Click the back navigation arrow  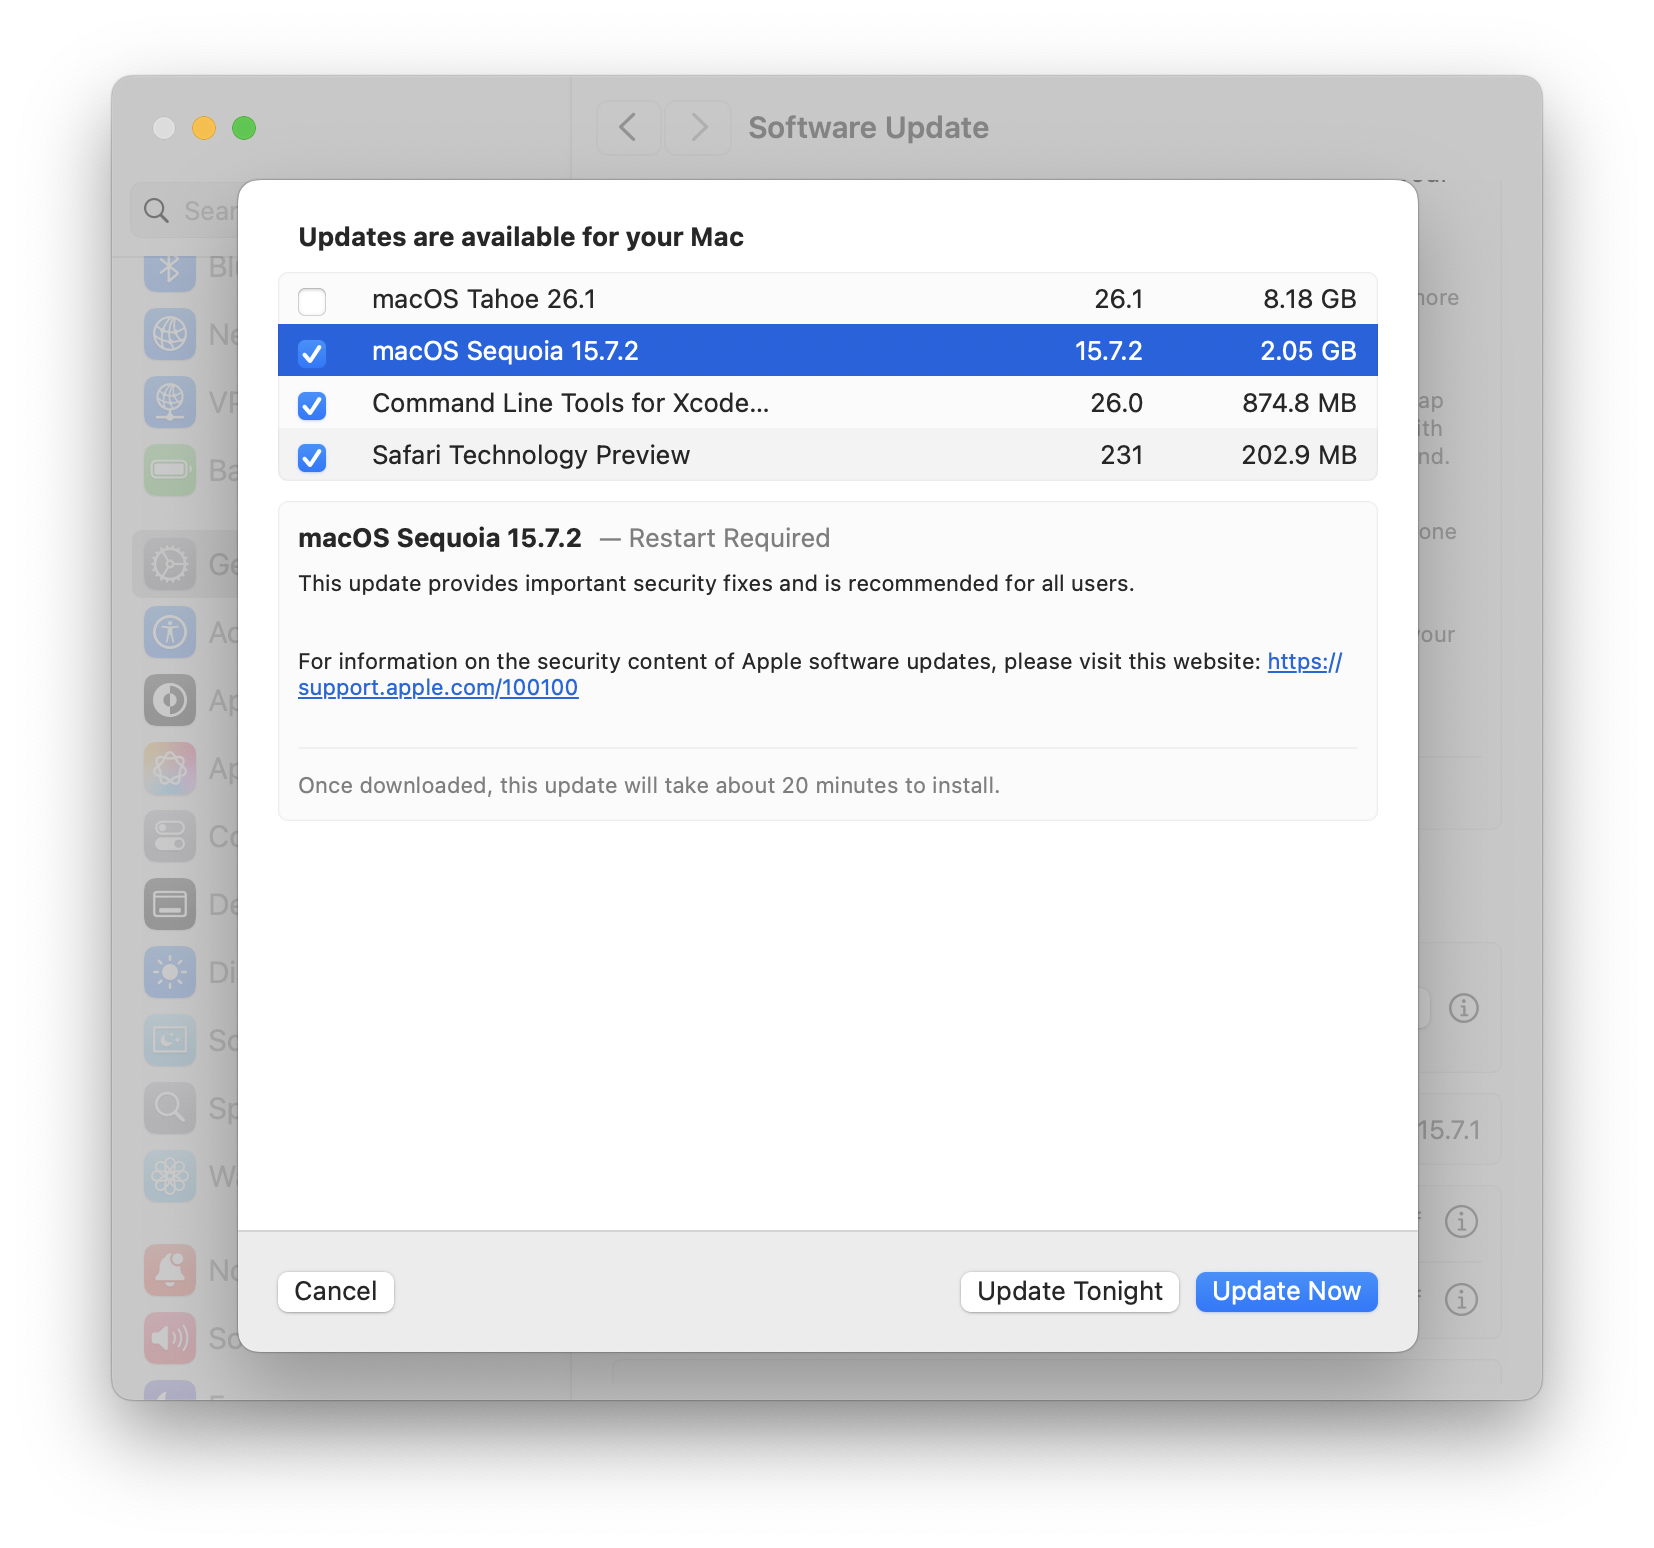[628, 128]
